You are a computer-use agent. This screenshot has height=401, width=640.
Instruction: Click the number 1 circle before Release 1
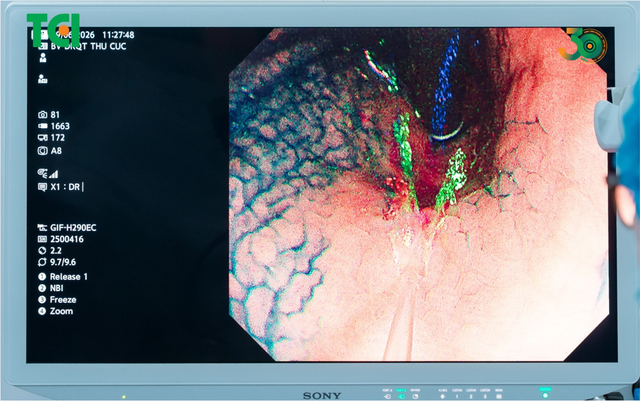click(42, 276)
